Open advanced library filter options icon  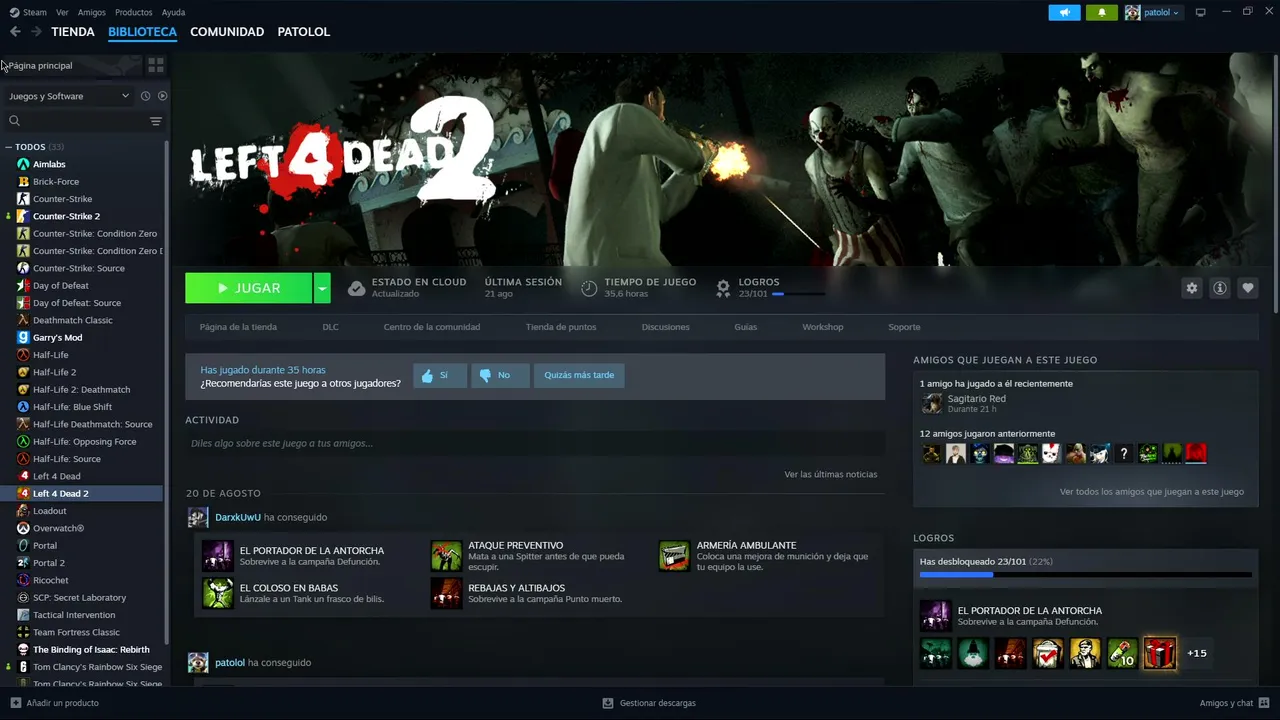point(155,121)
